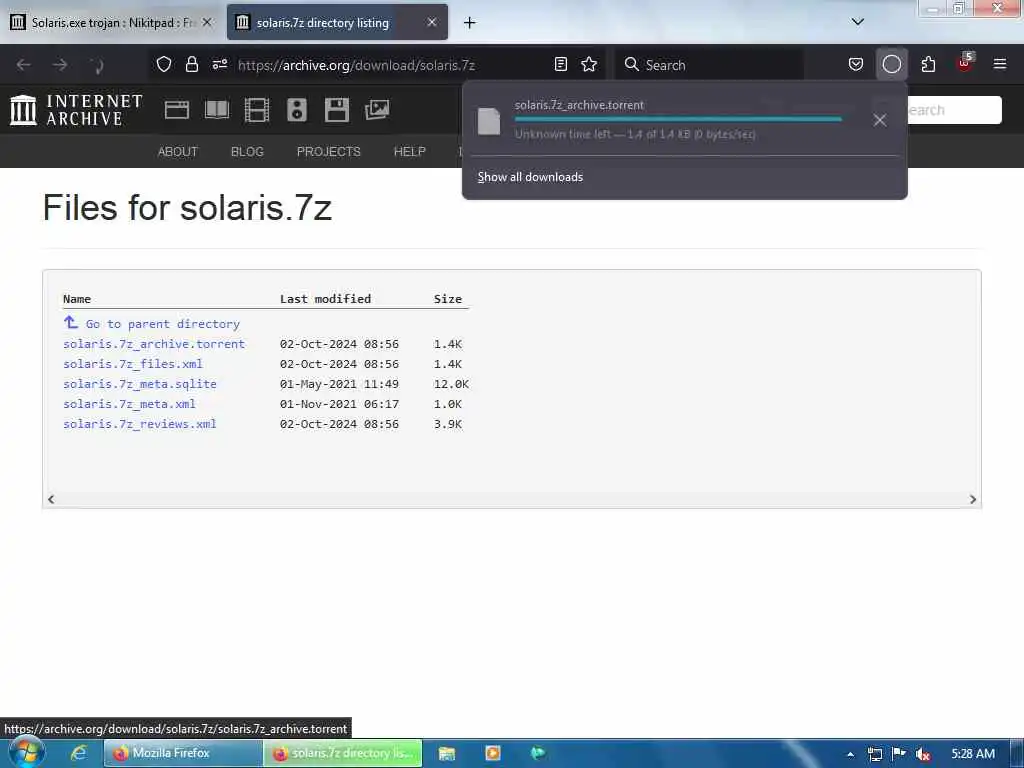
Task: Click the download progress bar
Action: click(678, 120)
